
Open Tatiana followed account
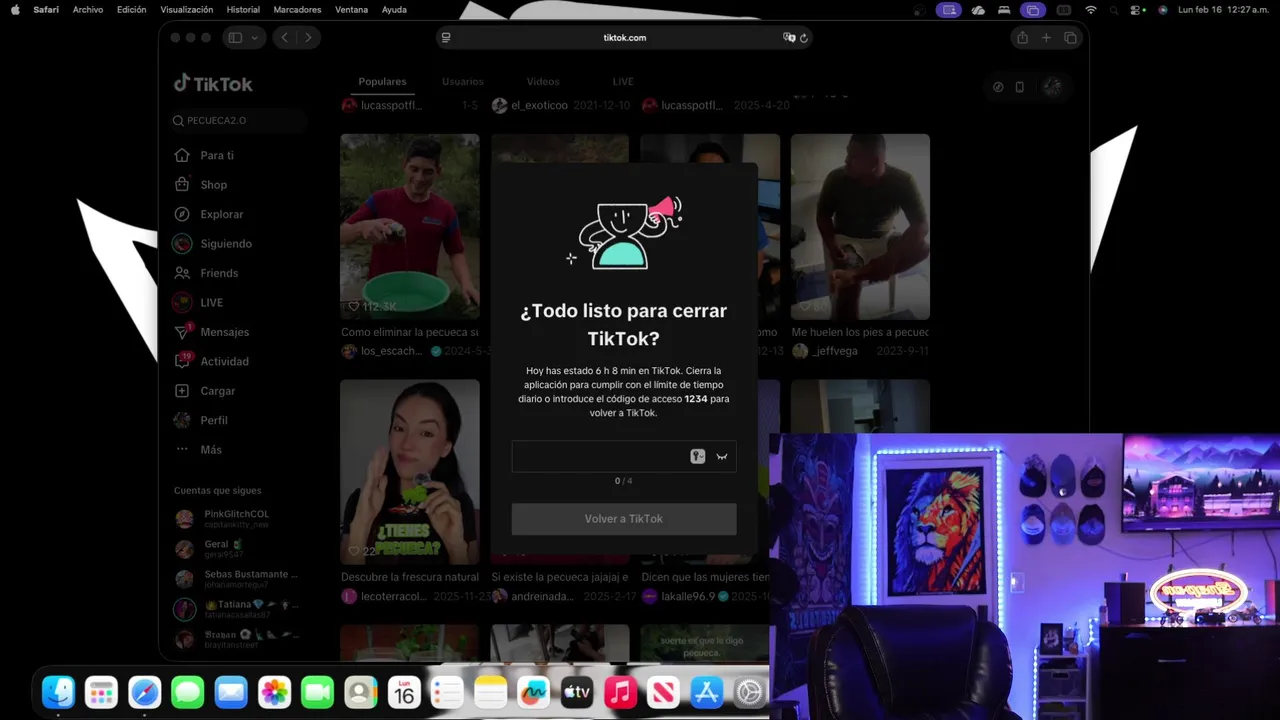236,609
